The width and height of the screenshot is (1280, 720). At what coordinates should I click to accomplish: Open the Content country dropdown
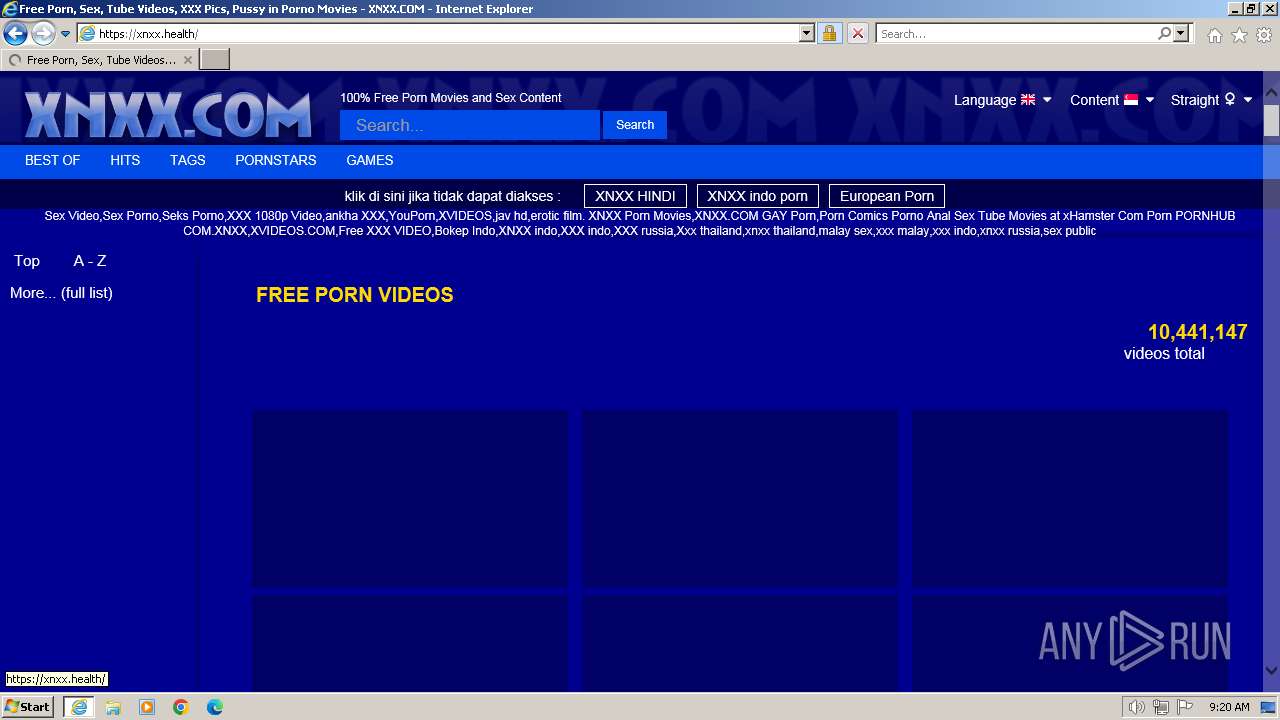pos(1112,100)
